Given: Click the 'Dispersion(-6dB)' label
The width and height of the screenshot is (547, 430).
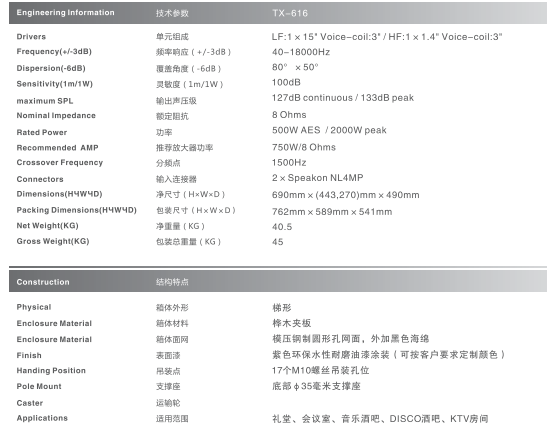Looking at the screenshot, I should coord(51,68).
